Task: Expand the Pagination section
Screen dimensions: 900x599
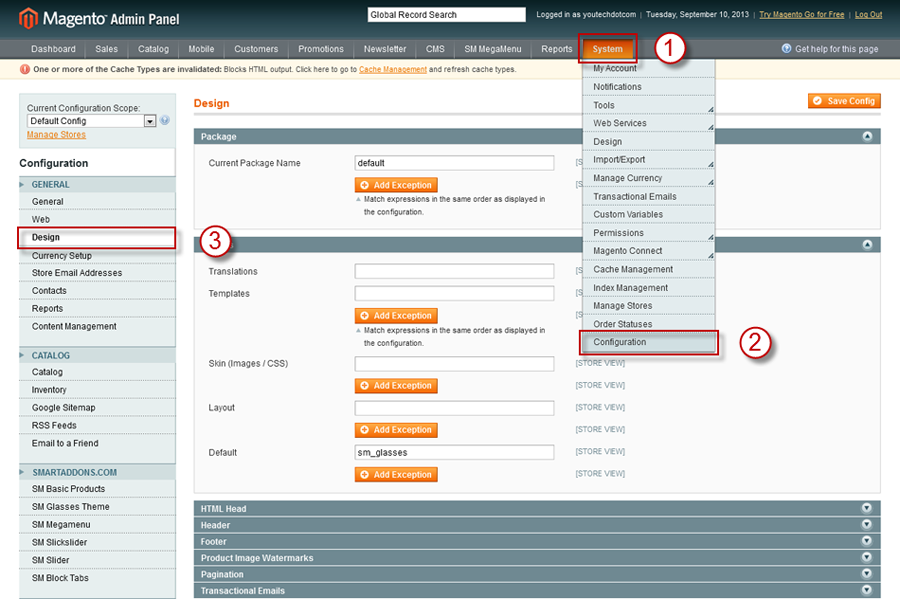Action: click(x=867, y=574)
